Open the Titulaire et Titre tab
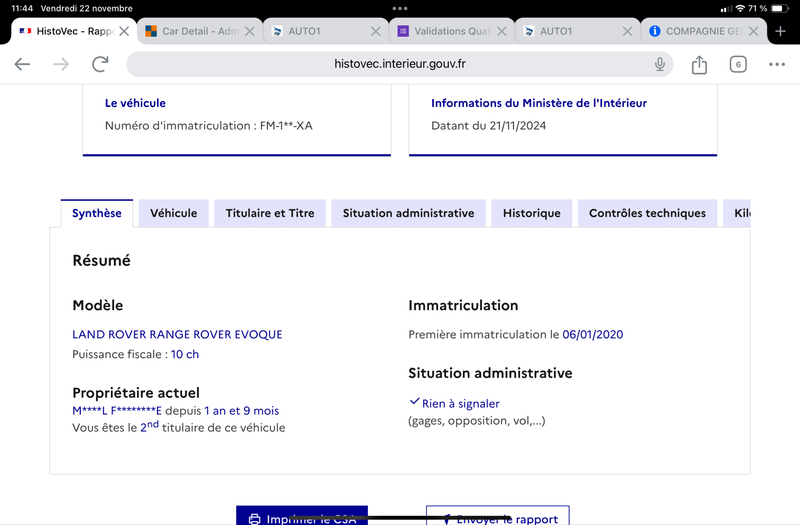 (270, 213)
